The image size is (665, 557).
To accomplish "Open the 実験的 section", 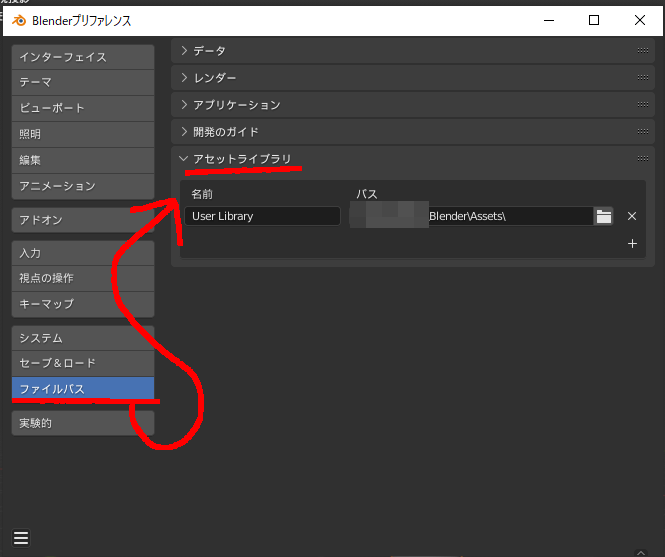I will (83, 423).
